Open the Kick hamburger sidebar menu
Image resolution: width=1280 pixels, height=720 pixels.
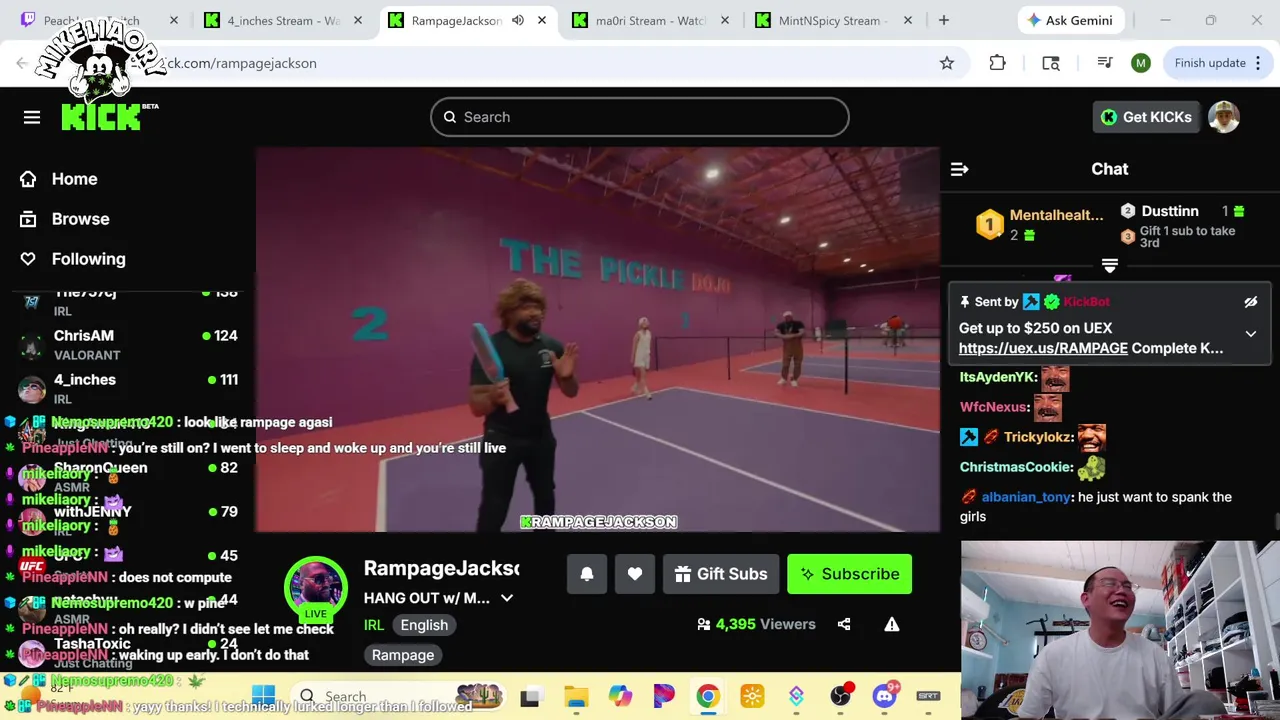click(x=32, y=117)
